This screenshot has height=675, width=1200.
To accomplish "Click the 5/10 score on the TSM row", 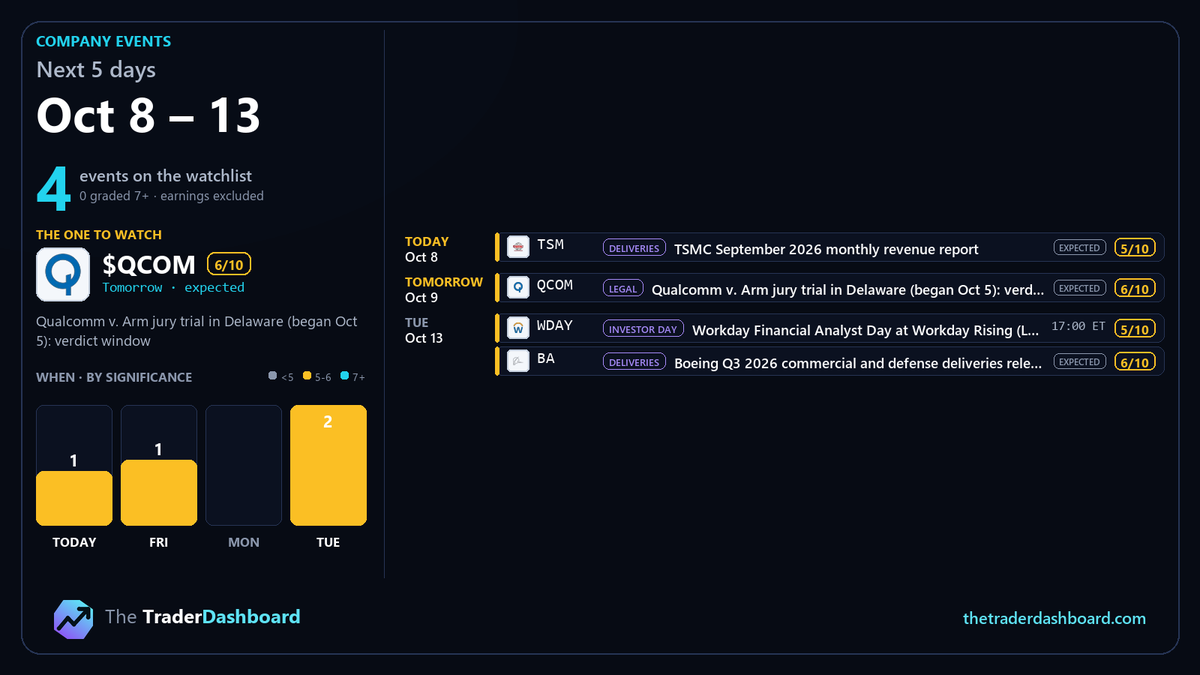I will click(1135, 248).
